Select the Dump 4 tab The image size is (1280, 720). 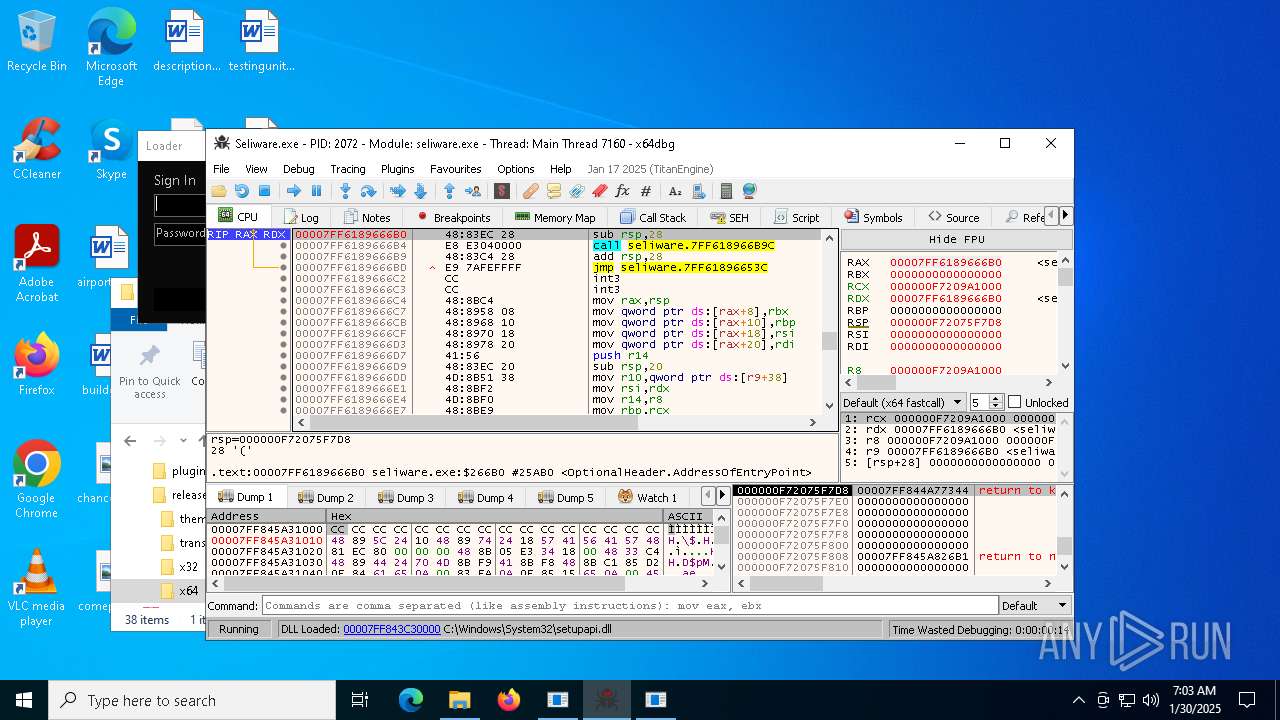tap(486, 497)
